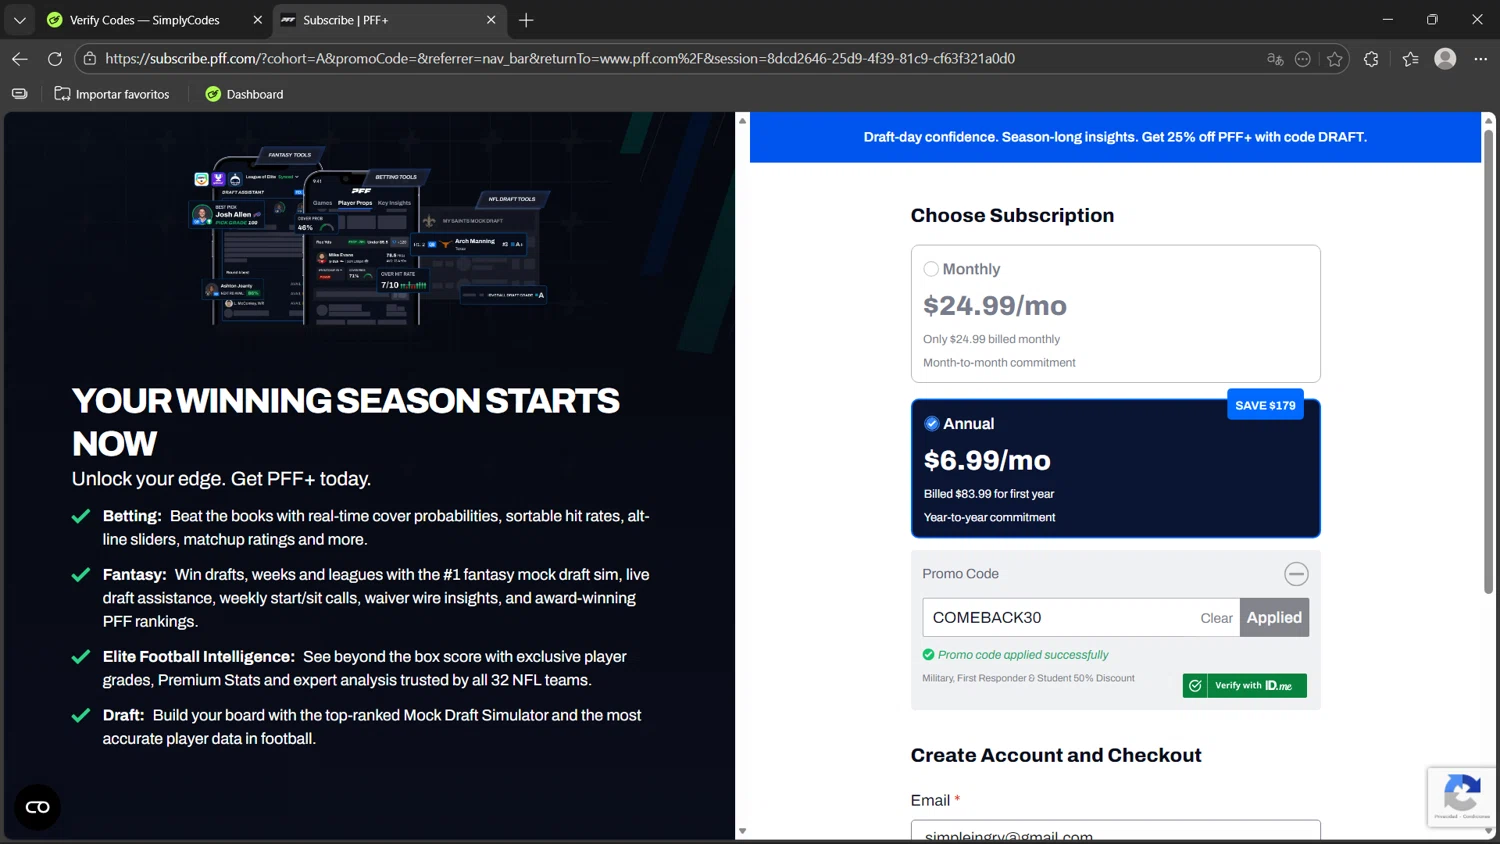The height and width of the screenshot is (844, 1500).
Task: Open a new browser tab
Action: [526, 20]
